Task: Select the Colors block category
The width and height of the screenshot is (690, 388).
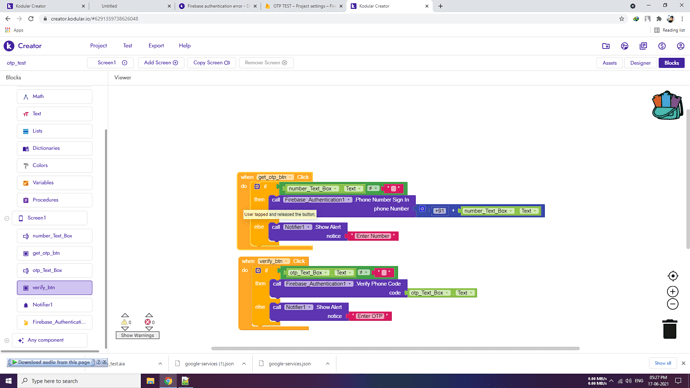Action: pos(55,165)
